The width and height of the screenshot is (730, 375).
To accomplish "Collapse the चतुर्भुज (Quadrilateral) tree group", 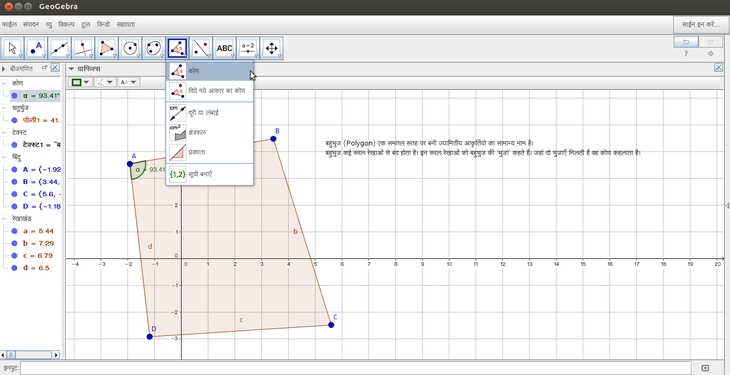I will coord(4,108).
